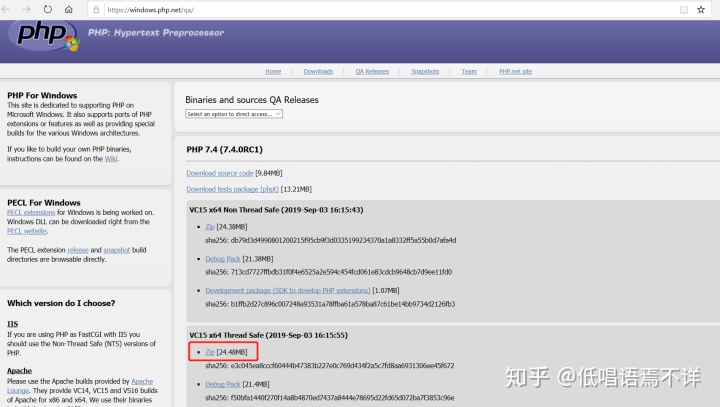Screen dimensions: 720x407
Task: Click the padlock site security icon
Action: [x=96, y=10]
